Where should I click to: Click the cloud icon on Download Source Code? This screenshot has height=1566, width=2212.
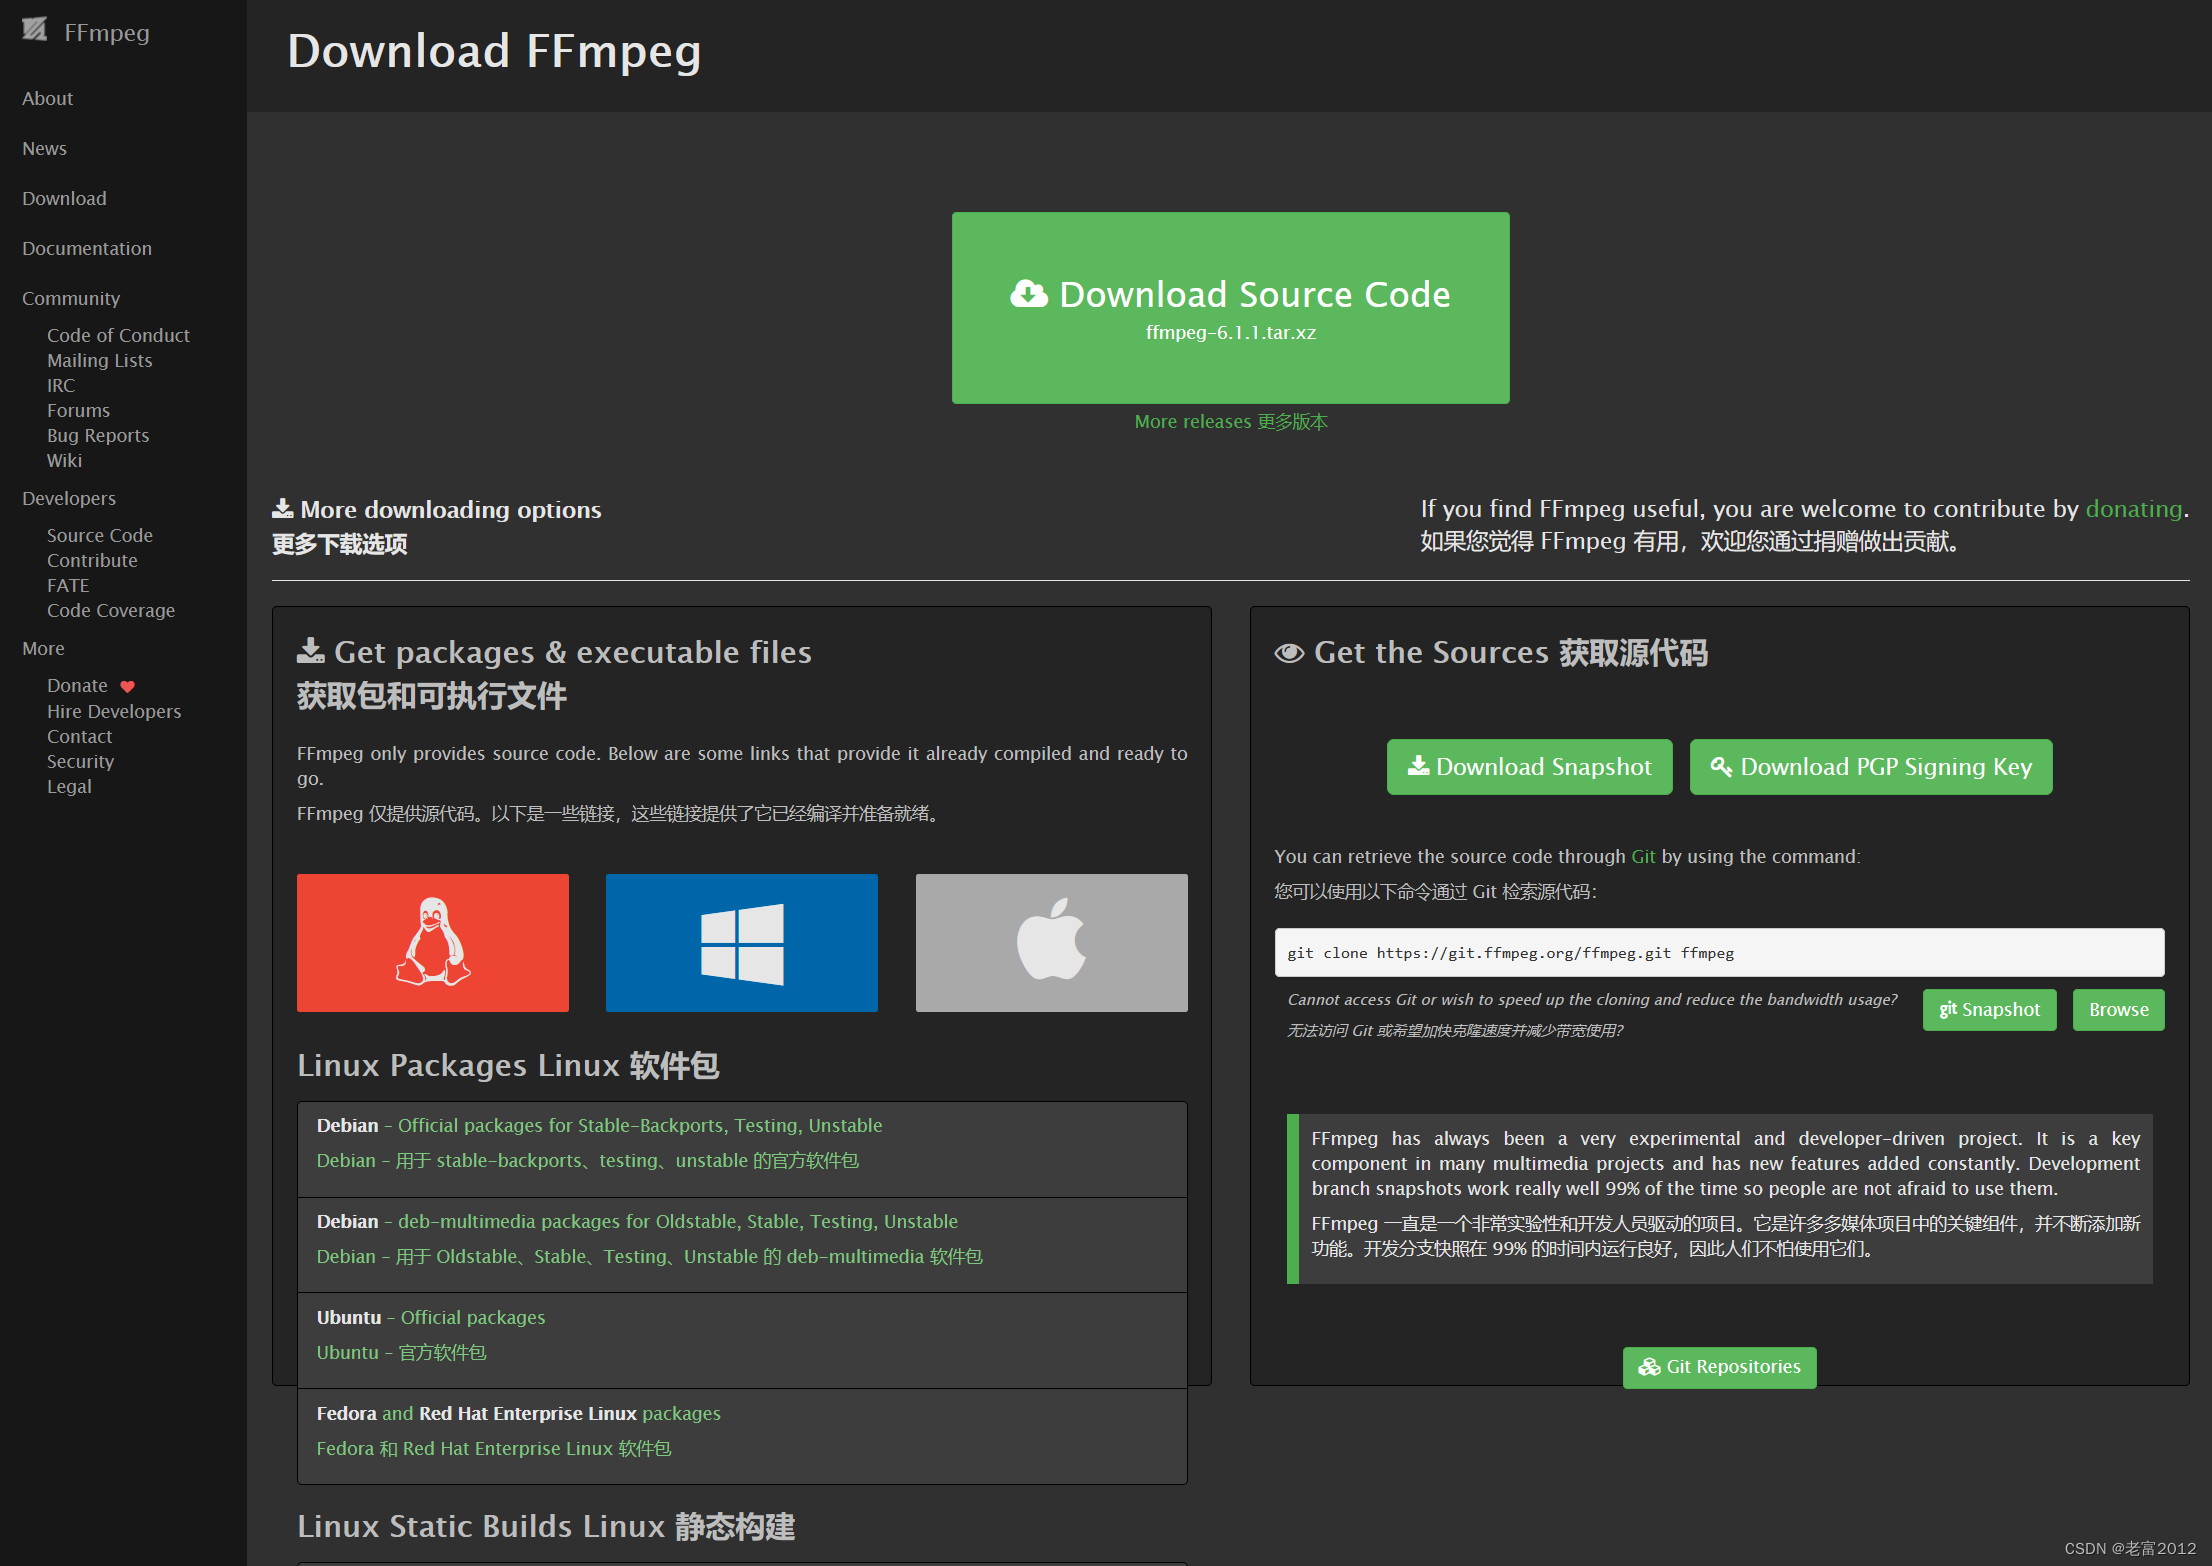click(x=1028, y=294)
